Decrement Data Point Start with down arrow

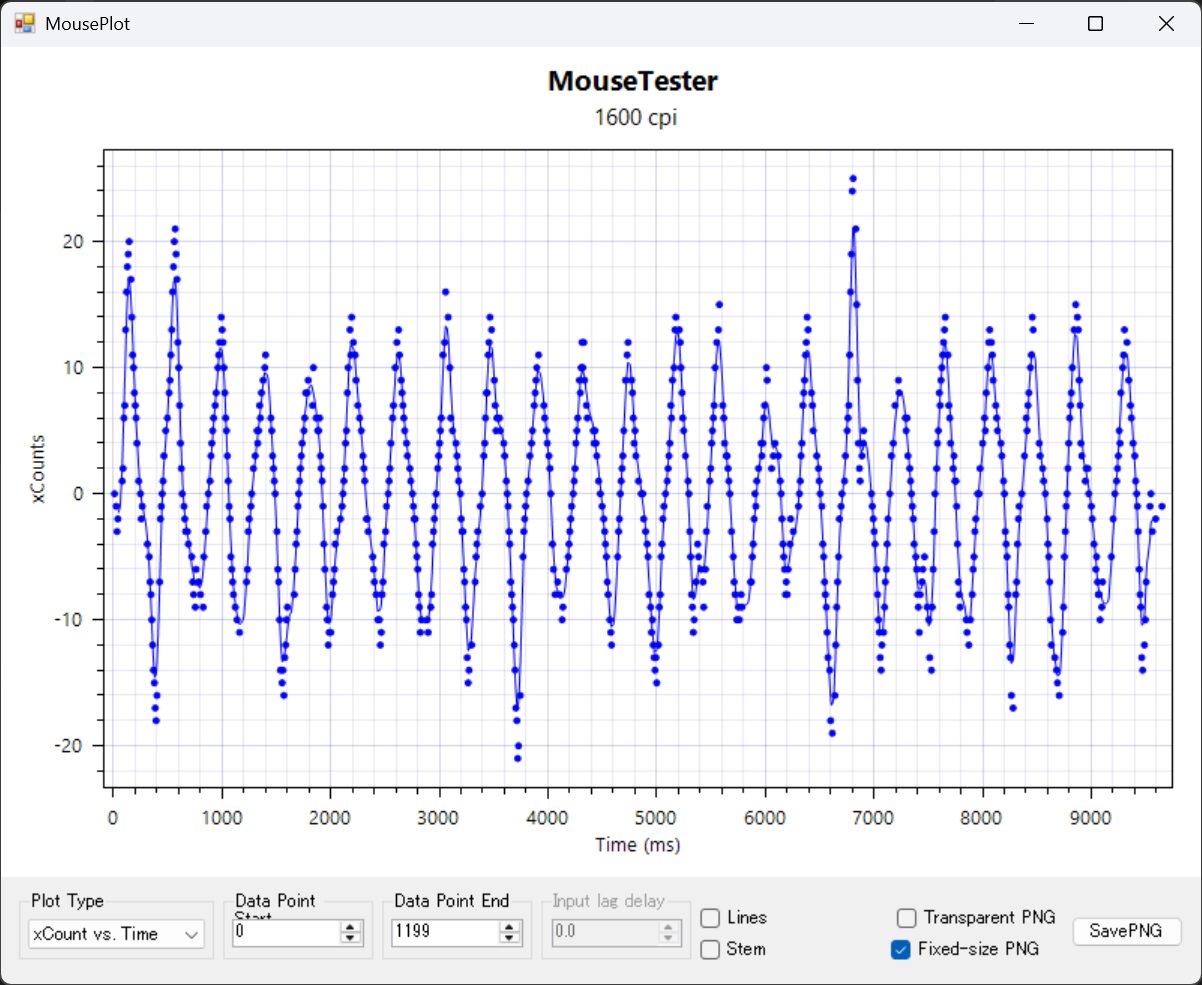(350, 938)
